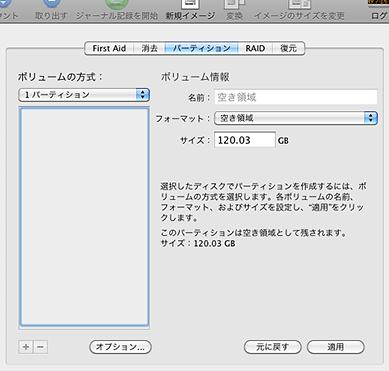The image size is (389, 371).
Task: Click the 元に戻す button
Action: coord(273,347)
